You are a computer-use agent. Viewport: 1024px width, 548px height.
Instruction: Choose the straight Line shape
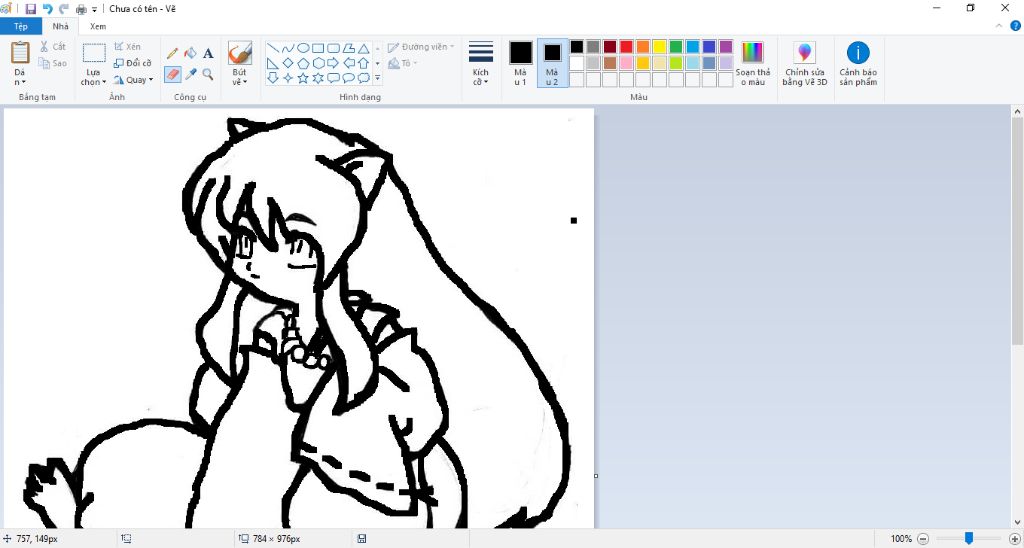273,48
